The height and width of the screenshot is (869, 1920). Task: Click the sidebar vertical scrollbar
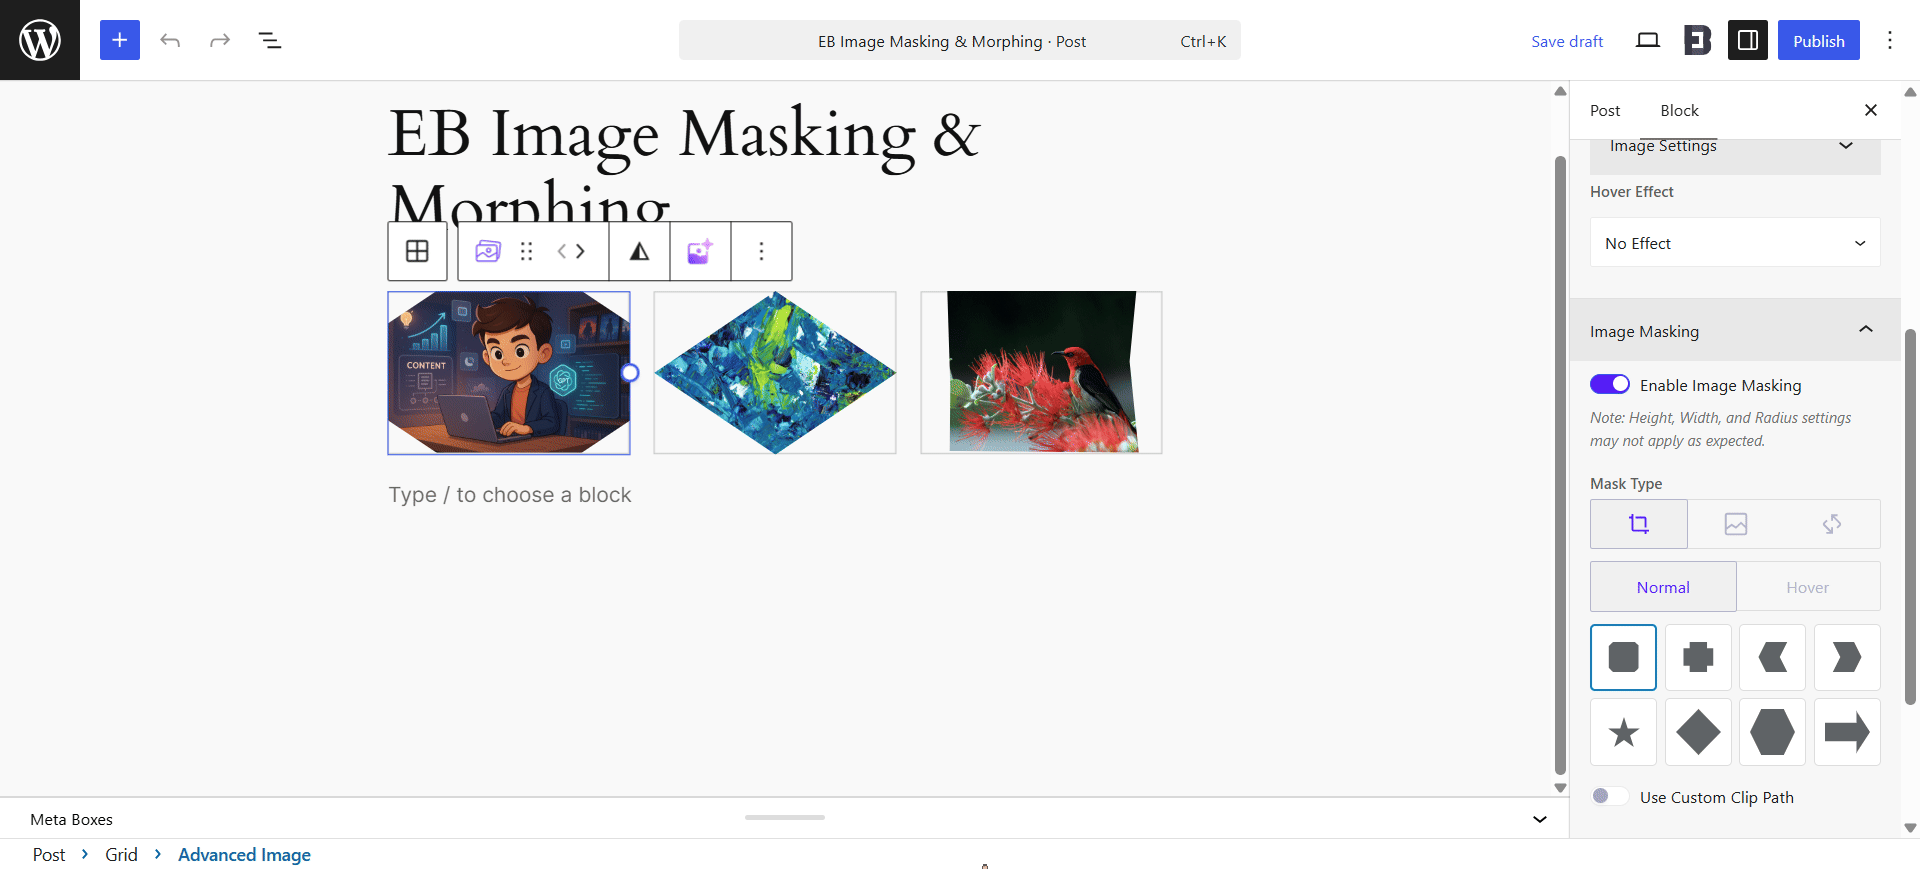pos(1910,517)
